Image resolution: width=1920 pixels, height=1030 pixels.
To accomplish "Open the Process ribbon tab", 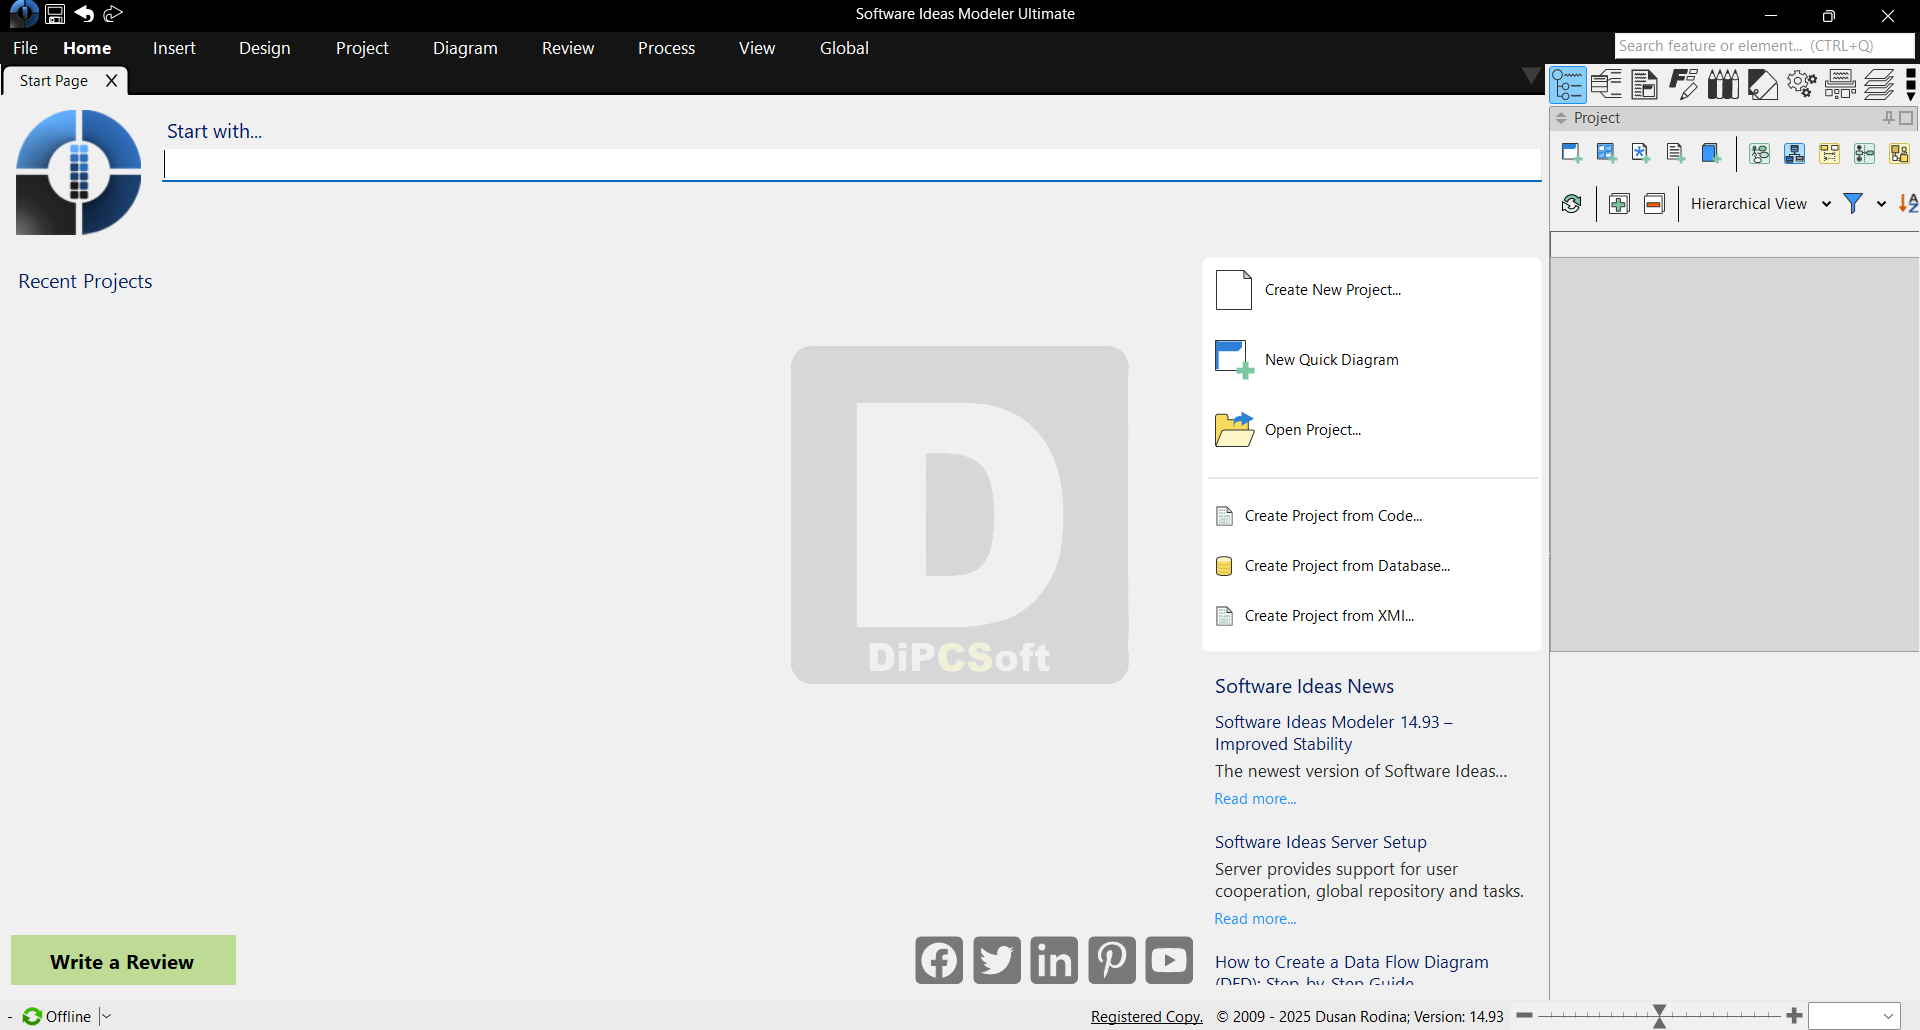I will pyautogui.click(x=666, y=48).
